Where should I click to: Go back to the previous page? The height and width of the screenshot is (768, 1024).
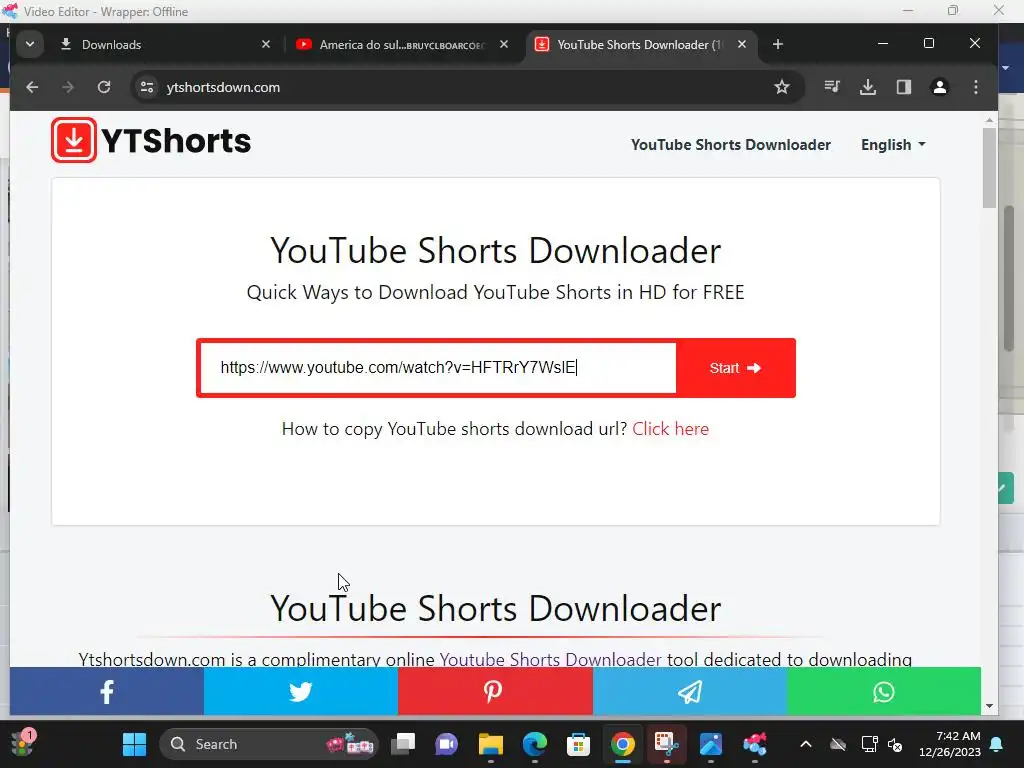pos(32,87)
